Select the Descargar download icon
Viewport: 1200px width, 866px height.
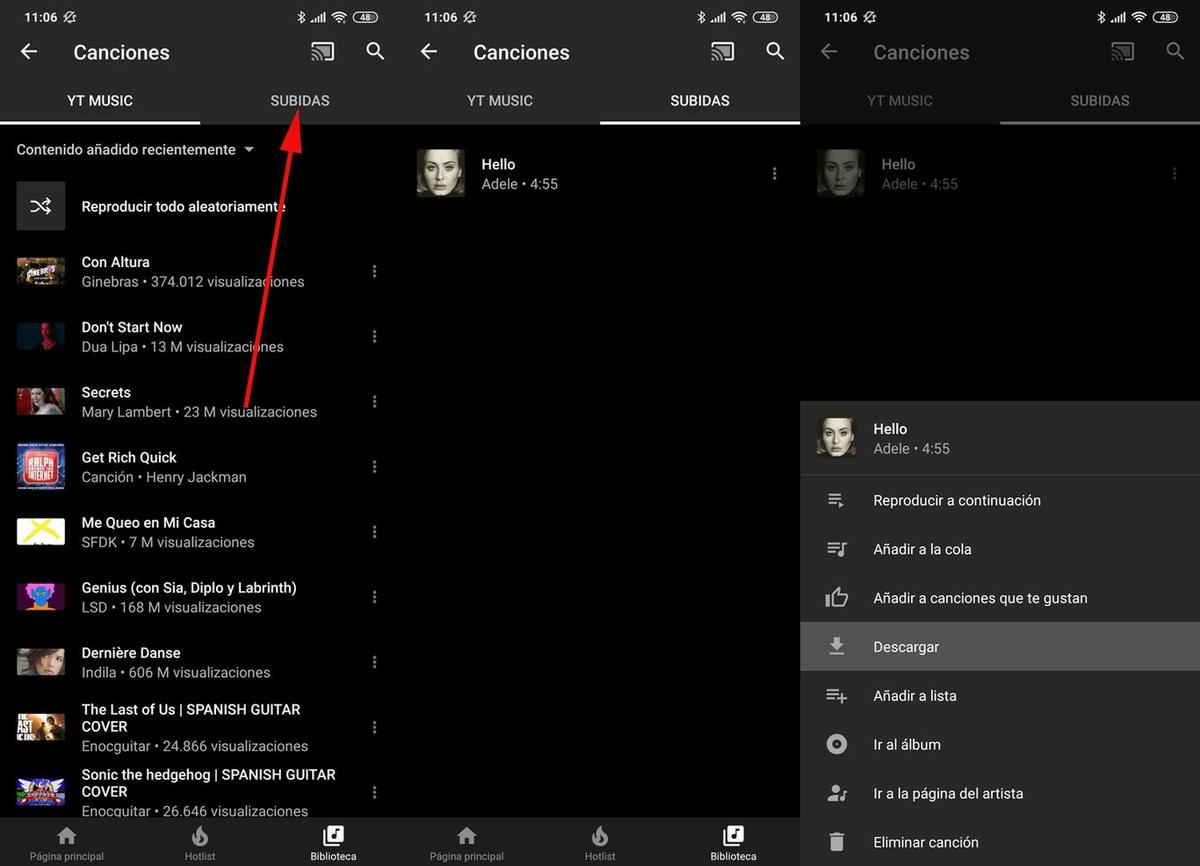836,647
